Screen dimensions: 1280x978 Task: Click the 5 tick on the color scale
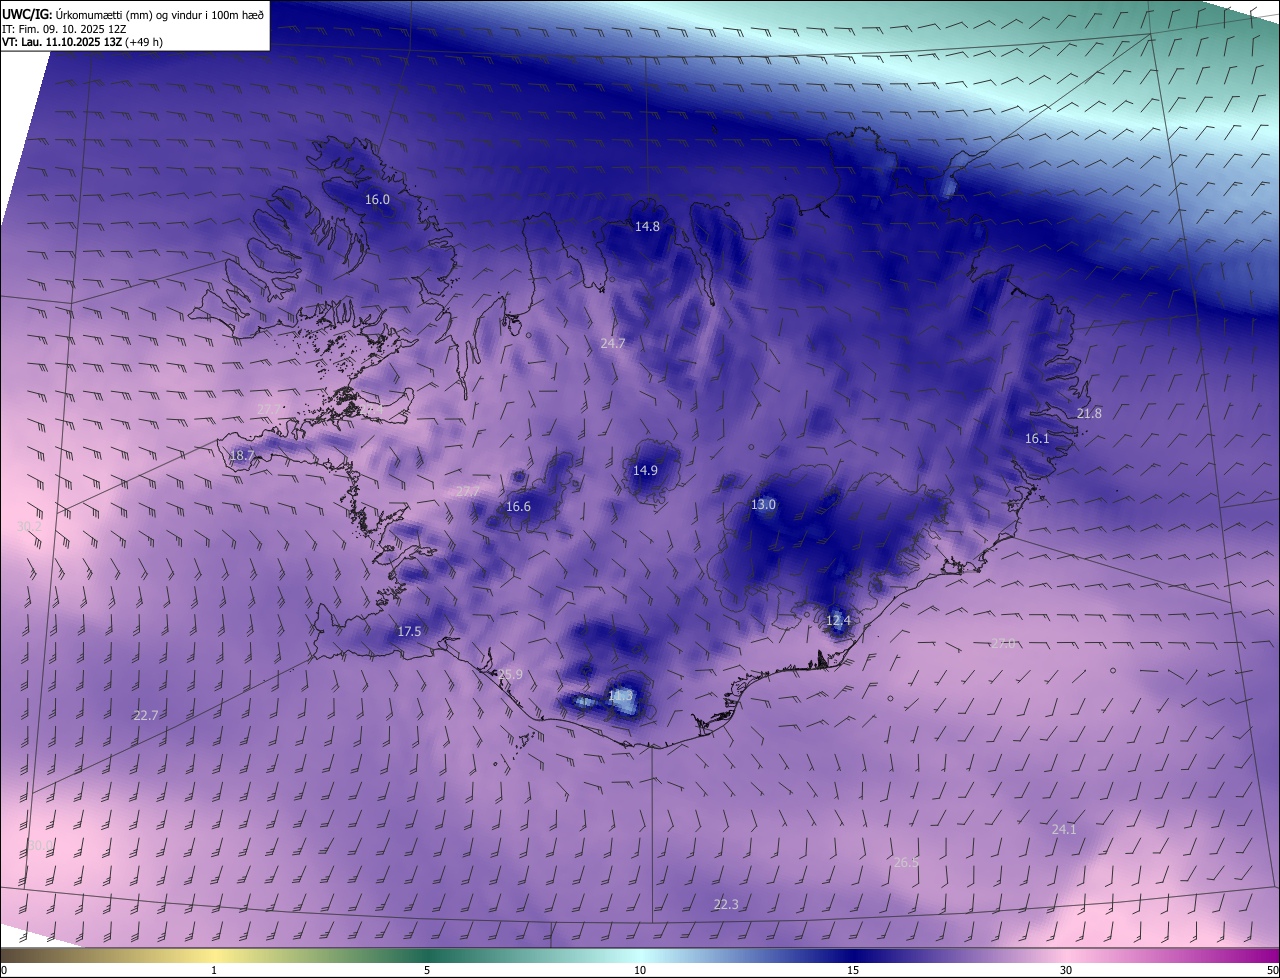(x=427, y=970)
